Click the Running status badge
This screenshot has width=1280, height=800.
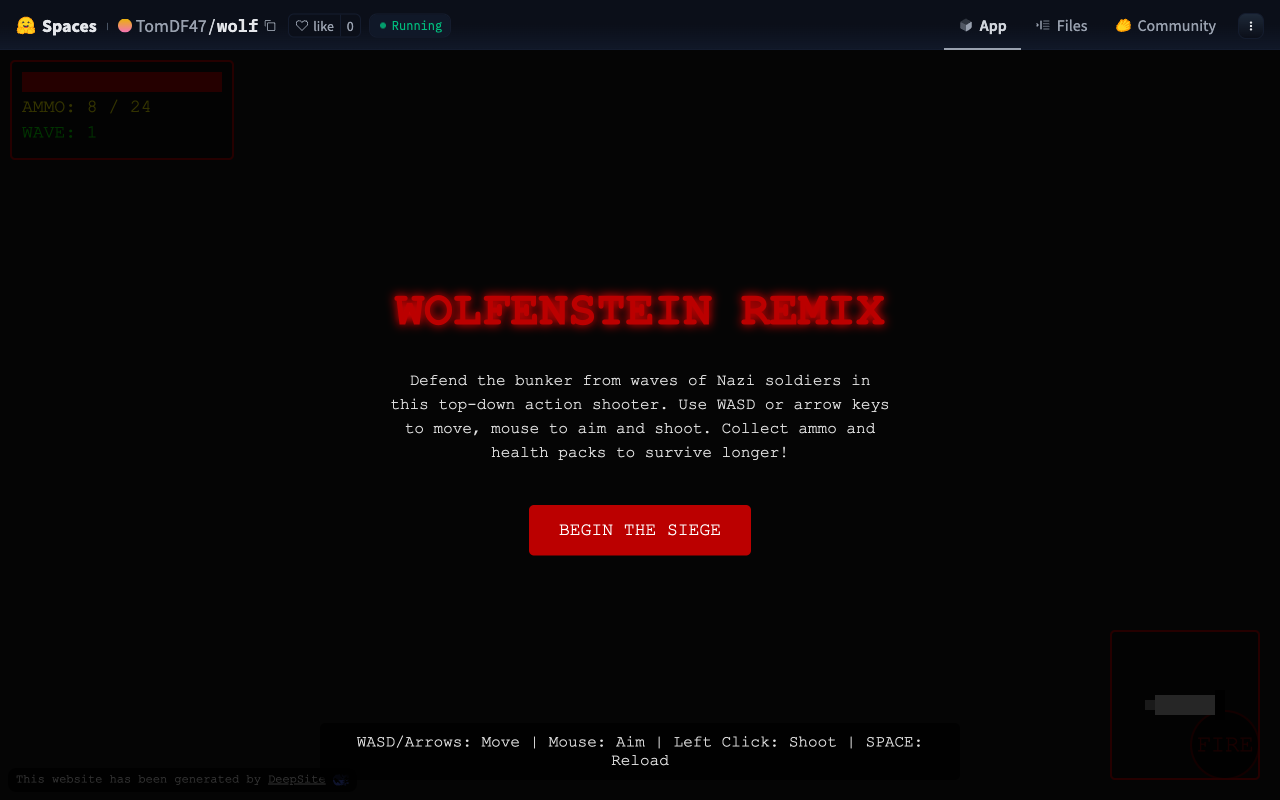[410, 26]
